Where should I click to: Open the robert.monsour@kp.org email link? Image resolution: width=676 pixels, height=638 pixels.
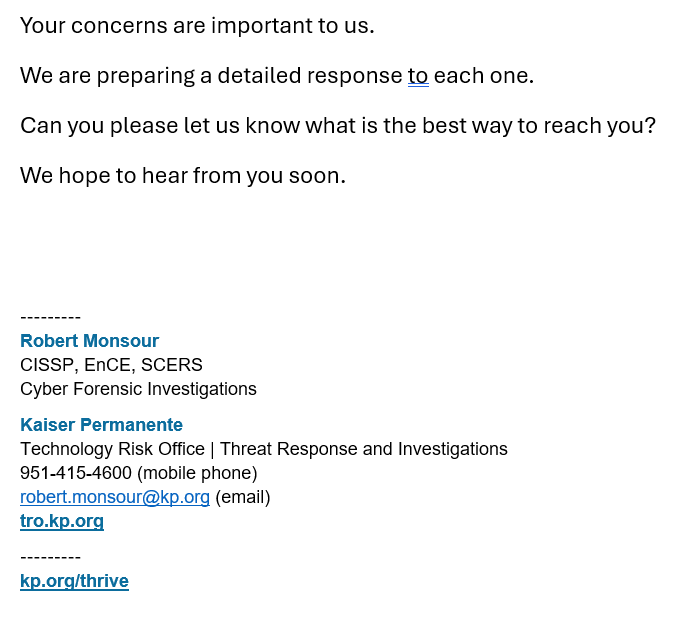click(x=114, y=497)
